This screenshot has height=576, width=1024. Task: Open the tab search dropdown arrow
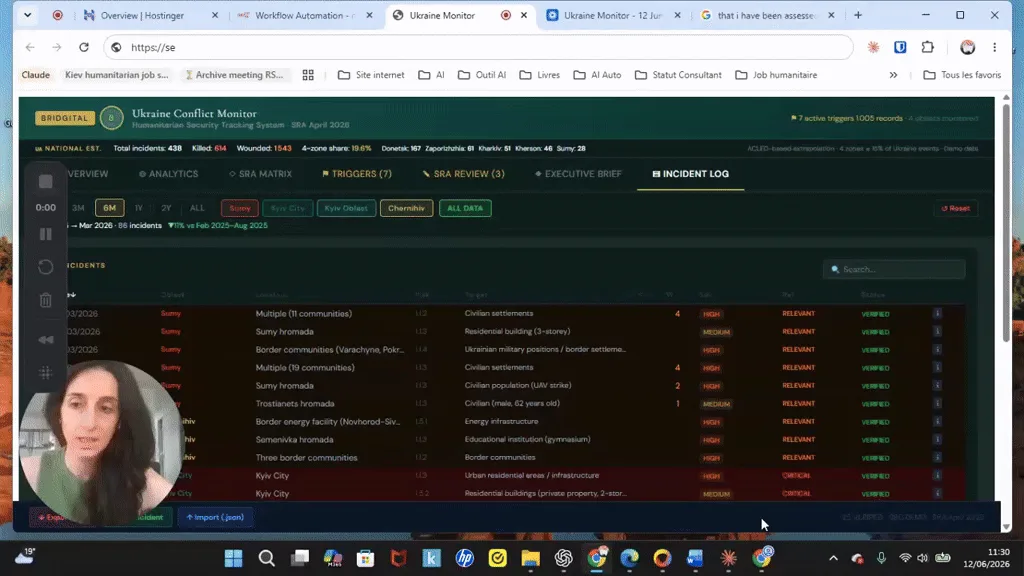(x=27, y=15)
